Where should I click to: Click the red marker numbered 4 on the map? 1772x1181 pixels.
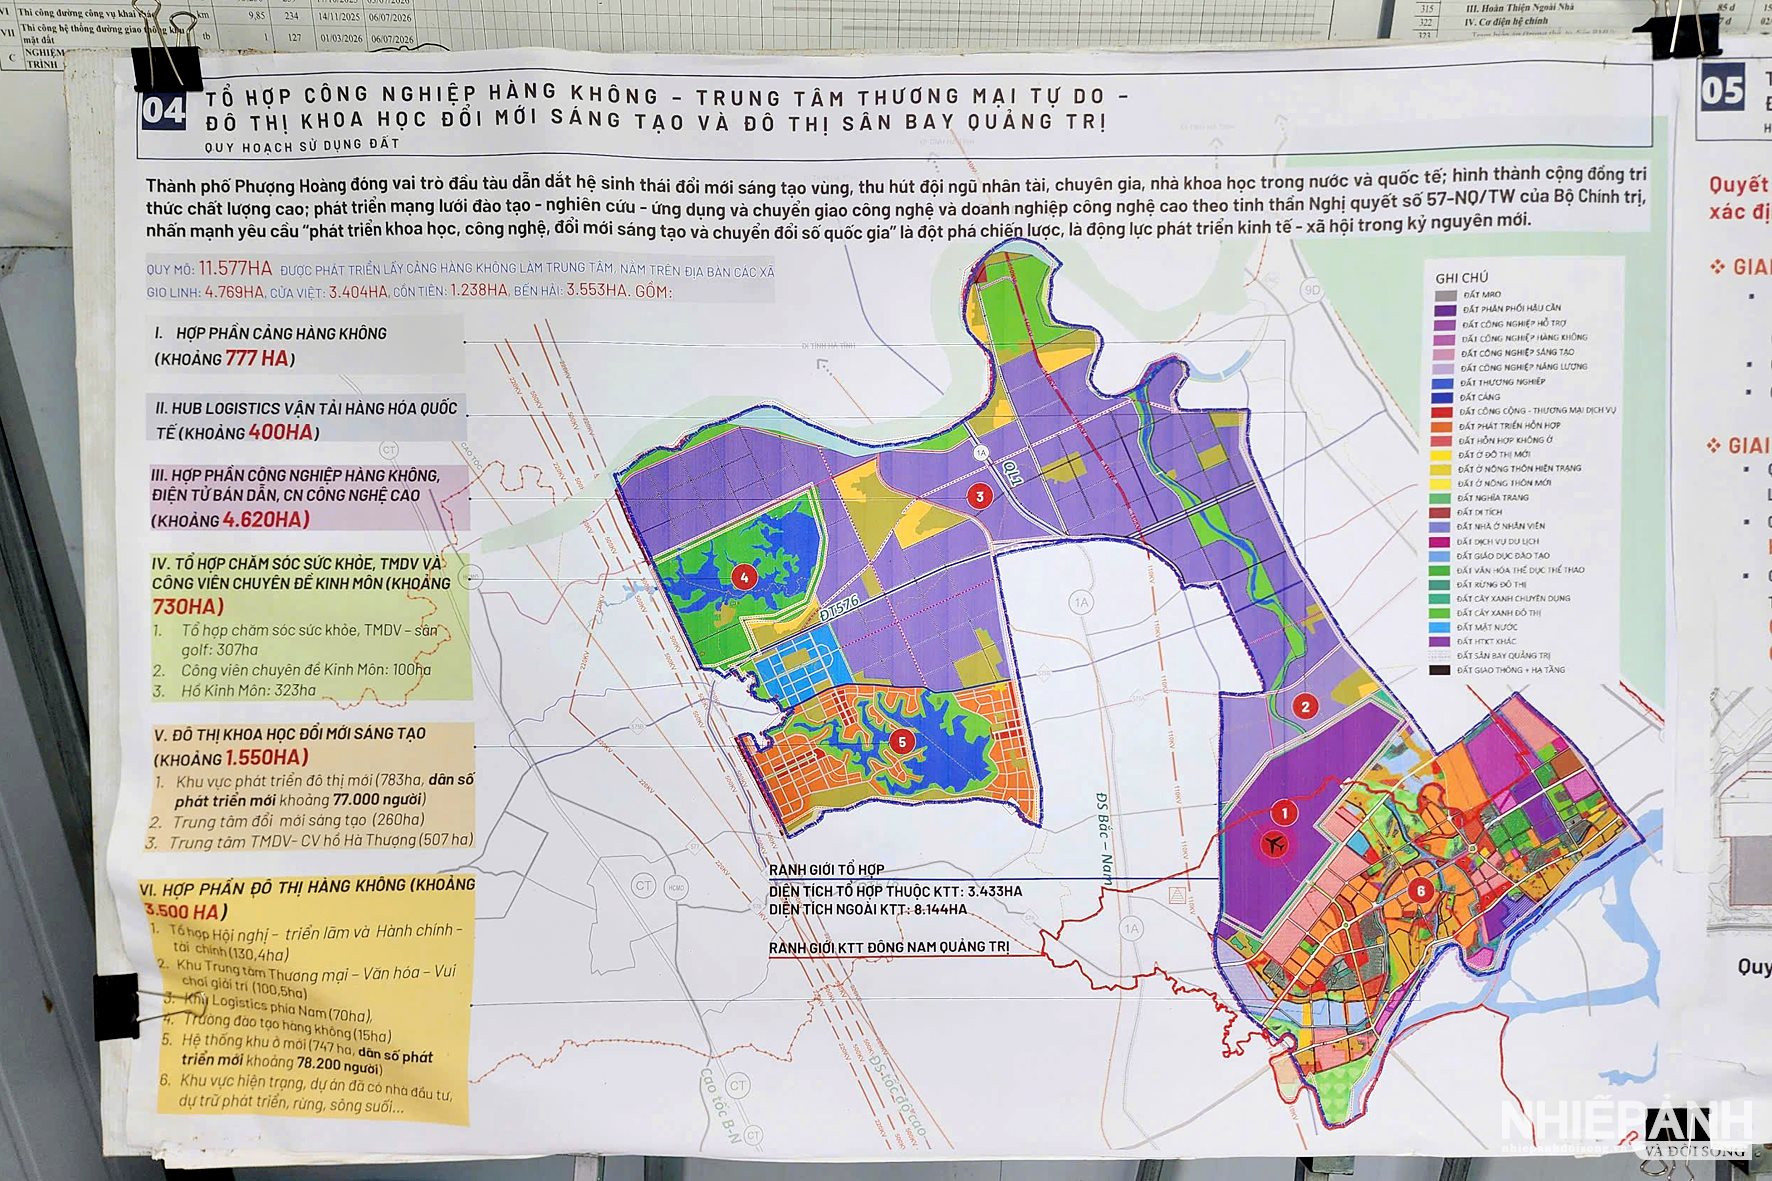pos(744,577)
